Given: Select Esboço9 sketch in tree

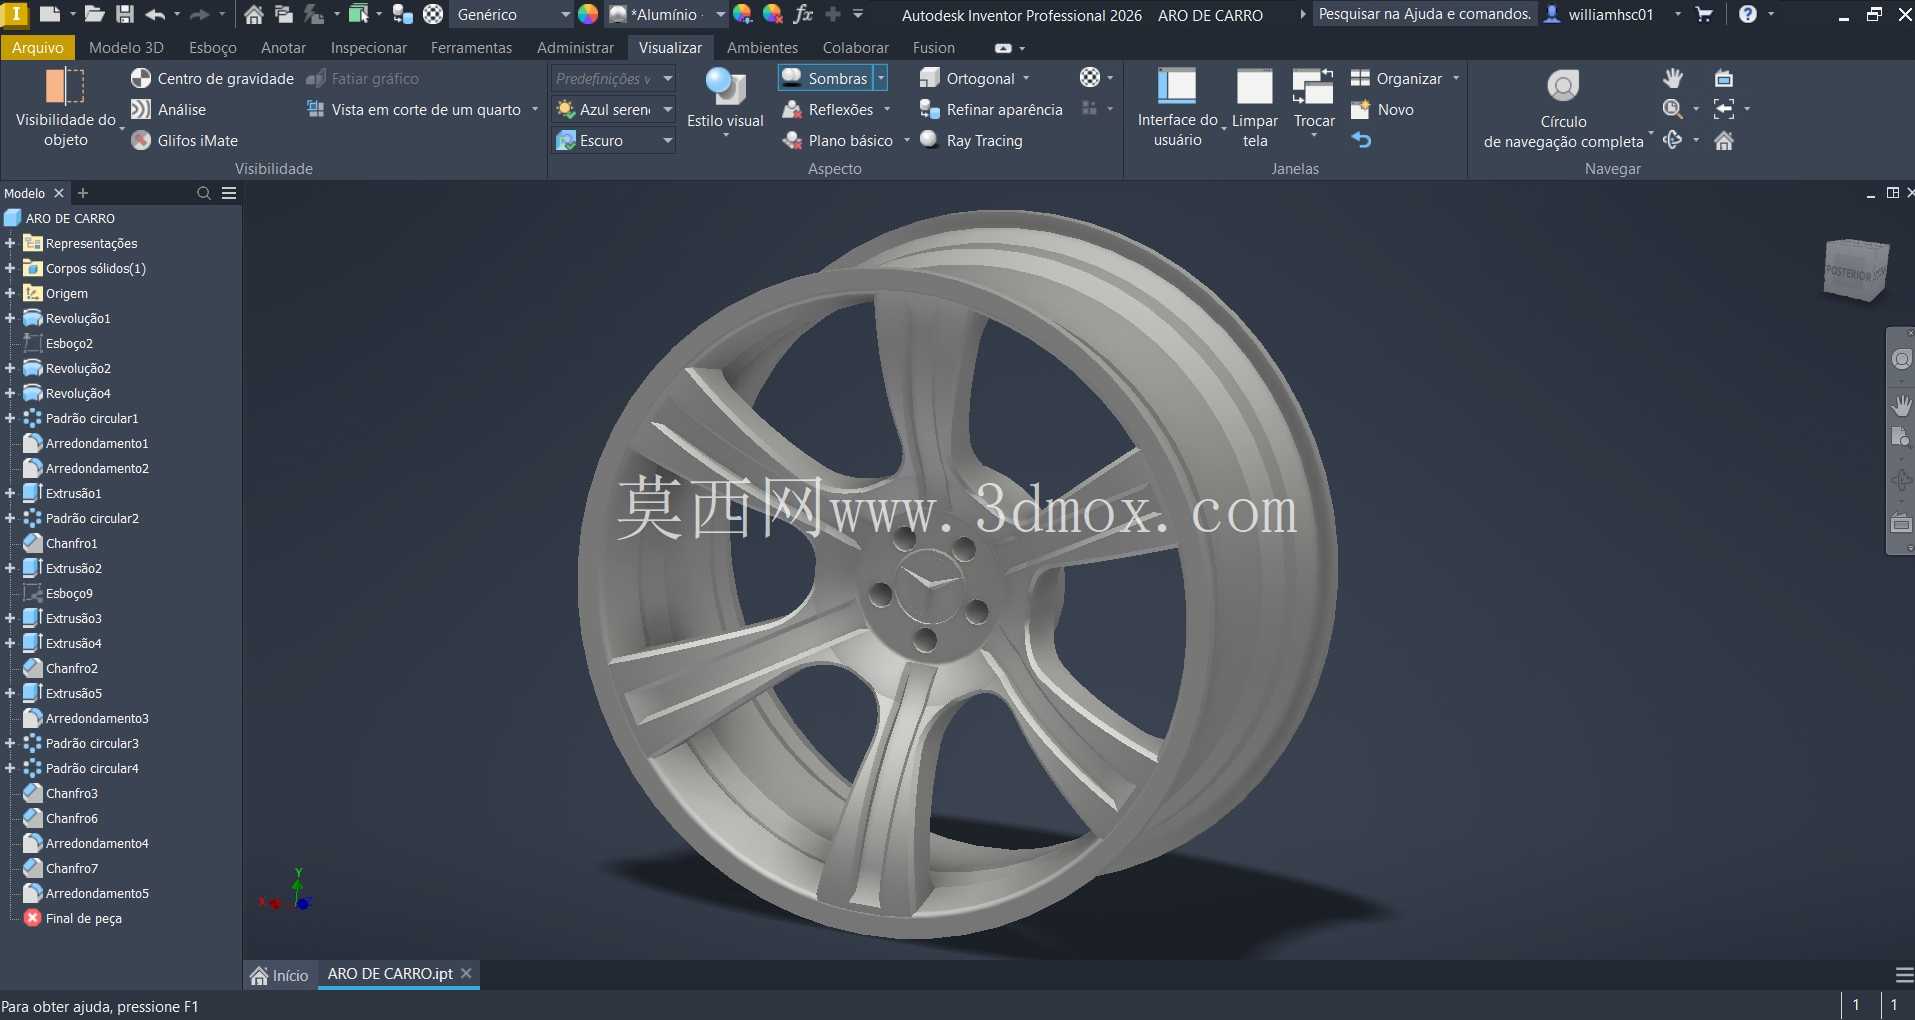Looking at the screenshot, I should (x=69, y=593).
